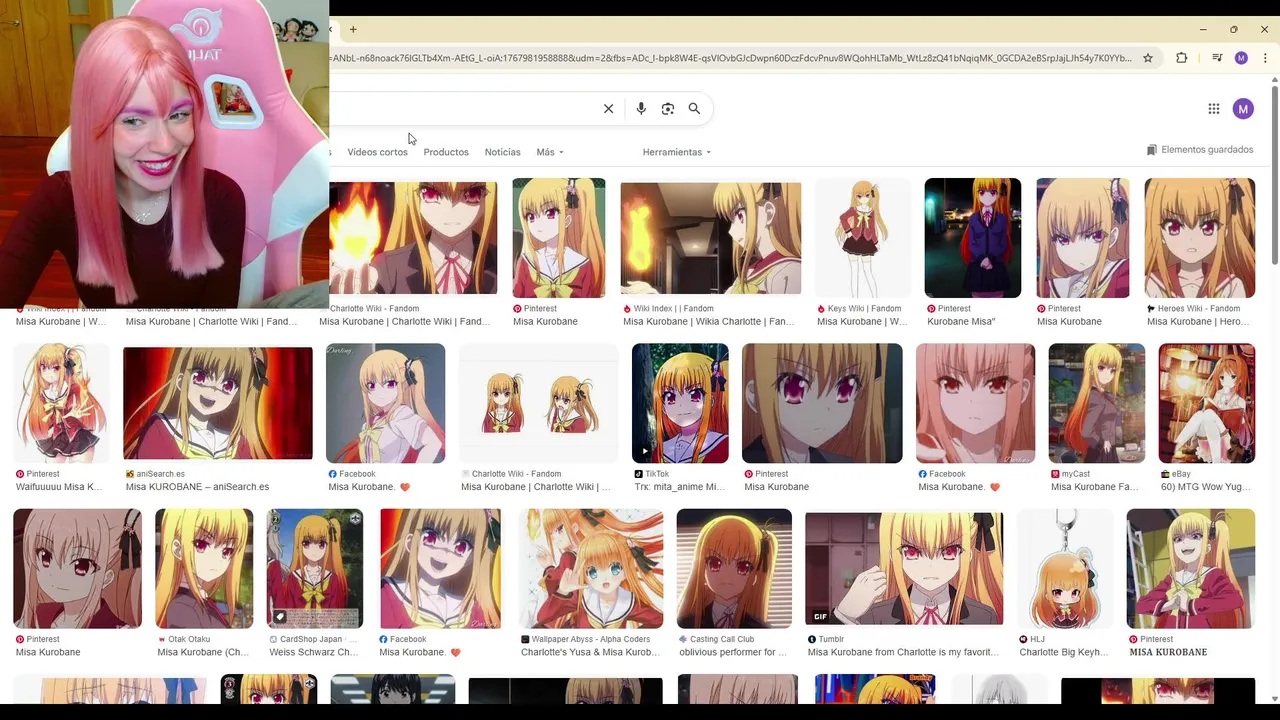Open Google Lens image search icon
Image resolution: width=1280 pixels, height=720 pixels.
pos(668,109)
